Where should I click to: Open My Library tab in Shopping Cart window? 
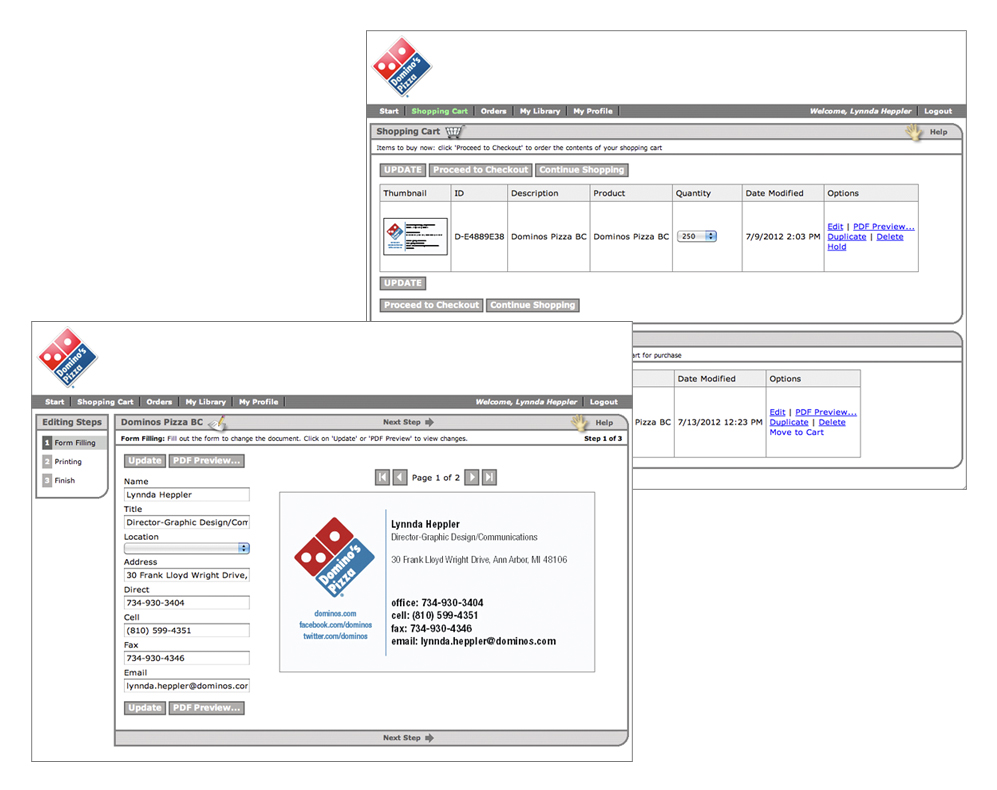click(x=540, y=111)
